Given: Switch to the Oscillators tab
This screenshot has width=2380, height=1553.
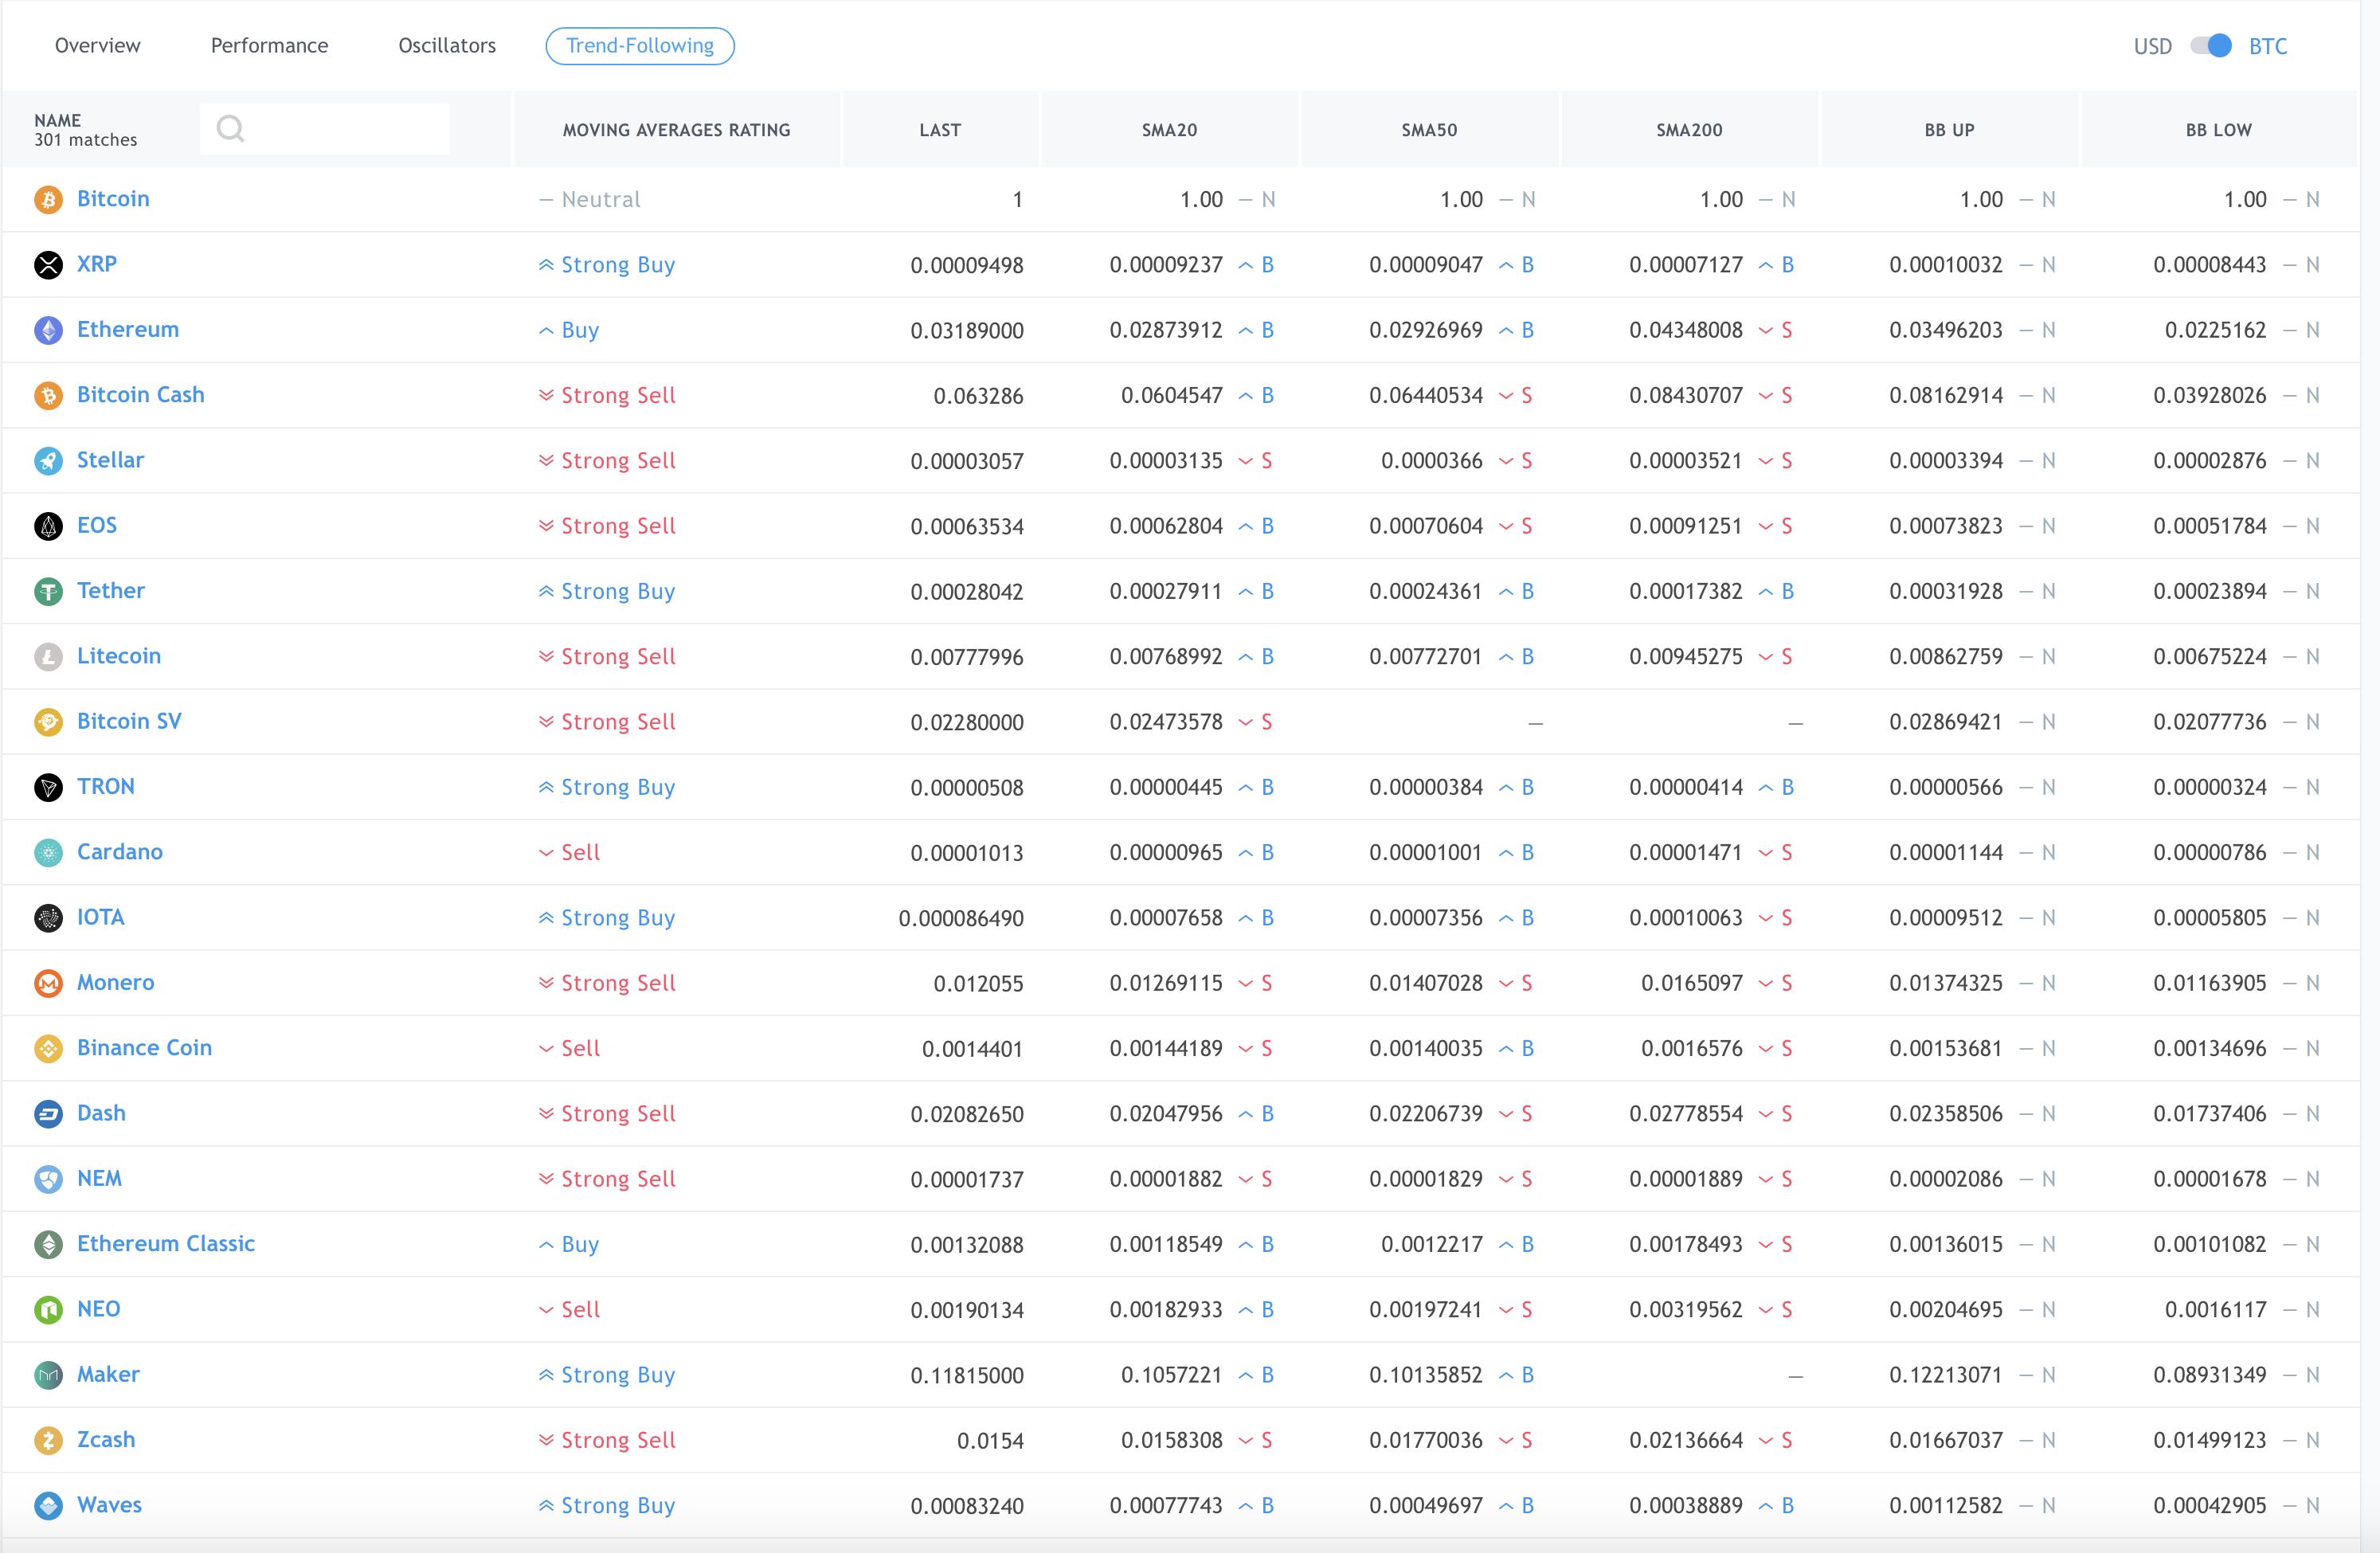Looking at the screenshot, I should coord(447,46).
